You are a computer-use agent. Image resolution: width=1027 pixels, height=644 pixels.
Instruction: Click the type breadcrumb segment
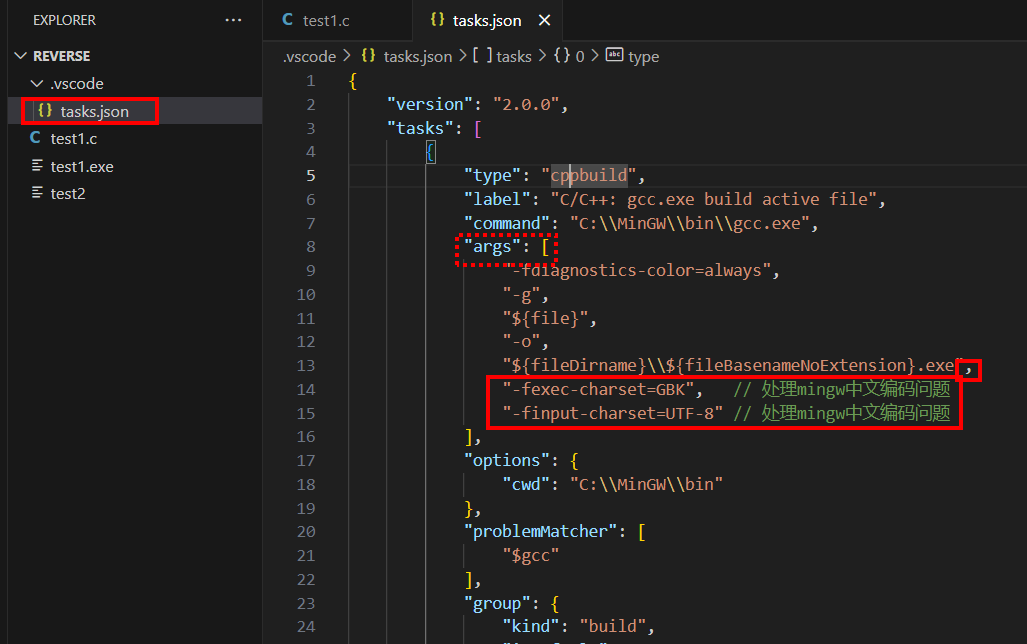[644, 56]
